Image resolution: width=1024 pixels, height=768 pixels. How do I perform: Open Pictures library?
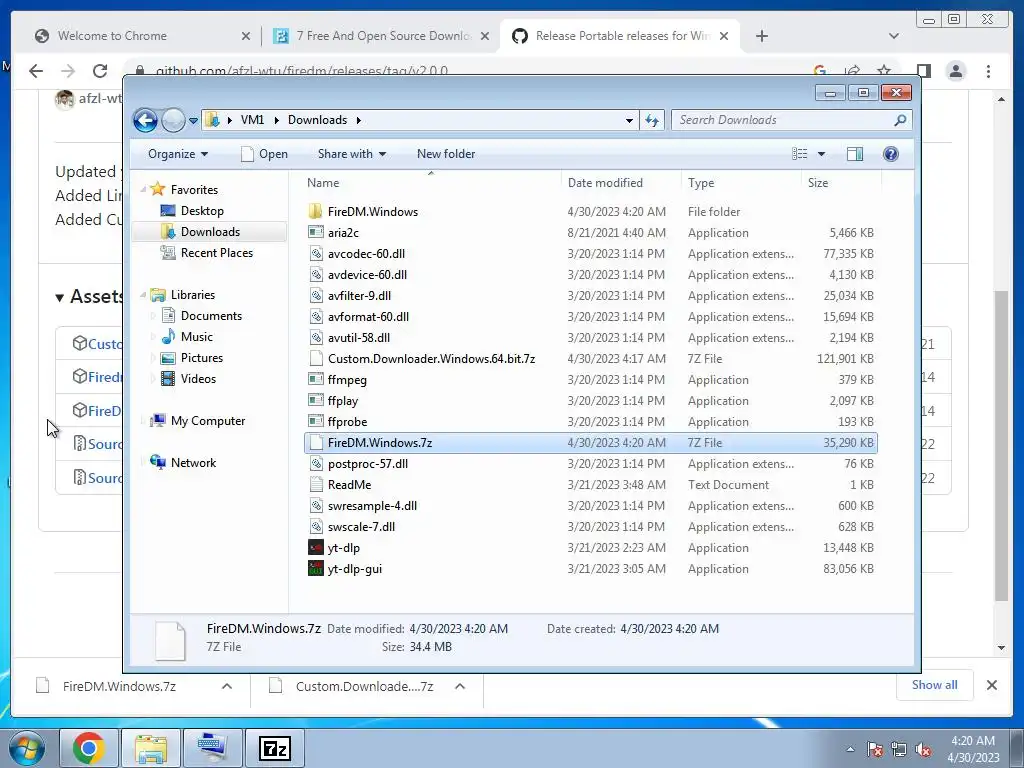coord(202,358)
